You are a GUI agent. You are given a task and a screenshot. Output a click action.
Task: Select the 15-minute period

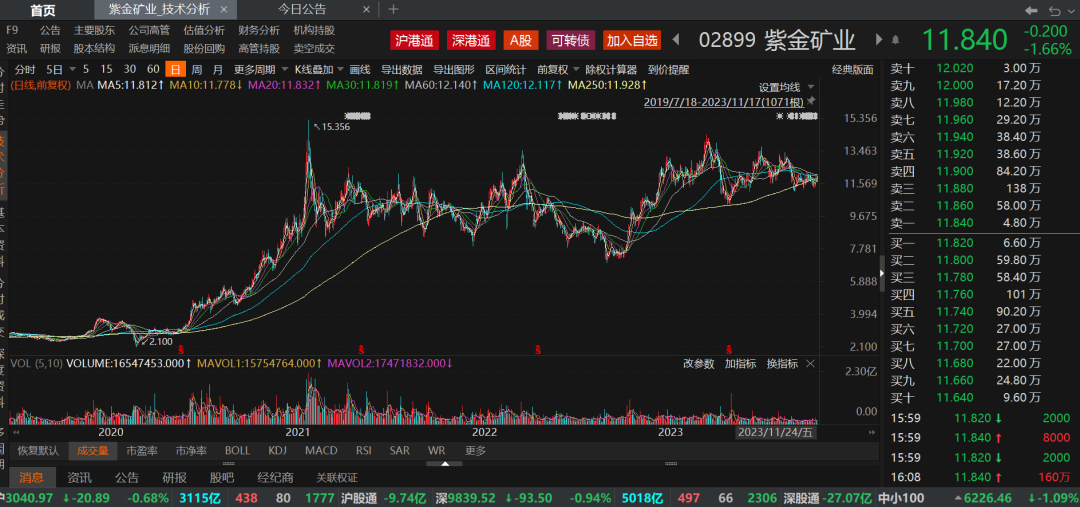click(106, 70)
